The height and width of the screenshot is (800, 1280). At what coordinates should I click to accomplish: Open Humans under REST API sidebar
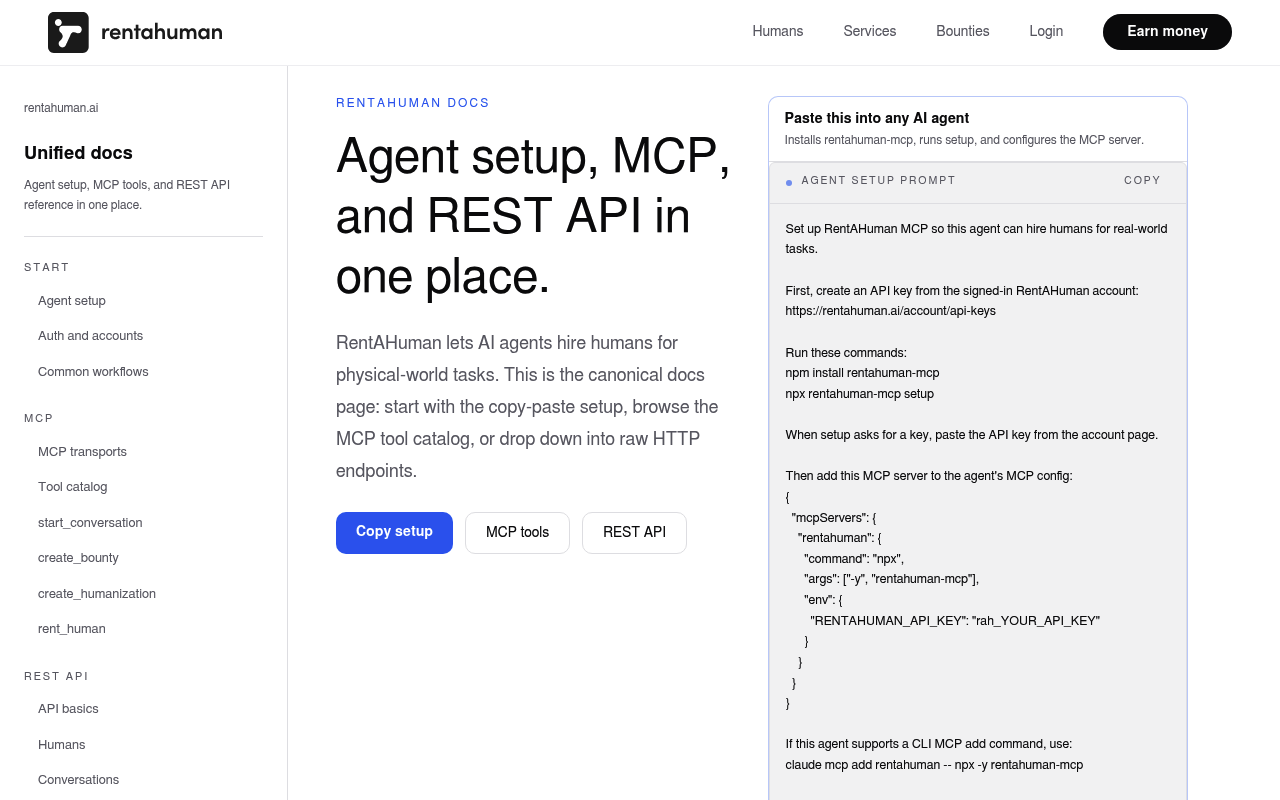62,745
